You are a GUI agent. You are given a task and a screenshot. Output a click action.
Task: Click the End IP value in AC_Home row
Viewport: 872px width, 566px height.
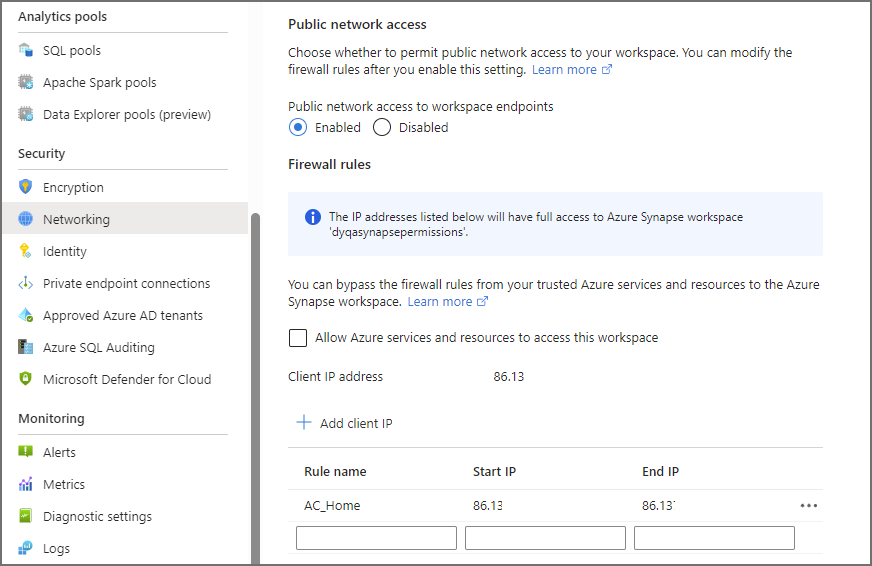[658, 505]
